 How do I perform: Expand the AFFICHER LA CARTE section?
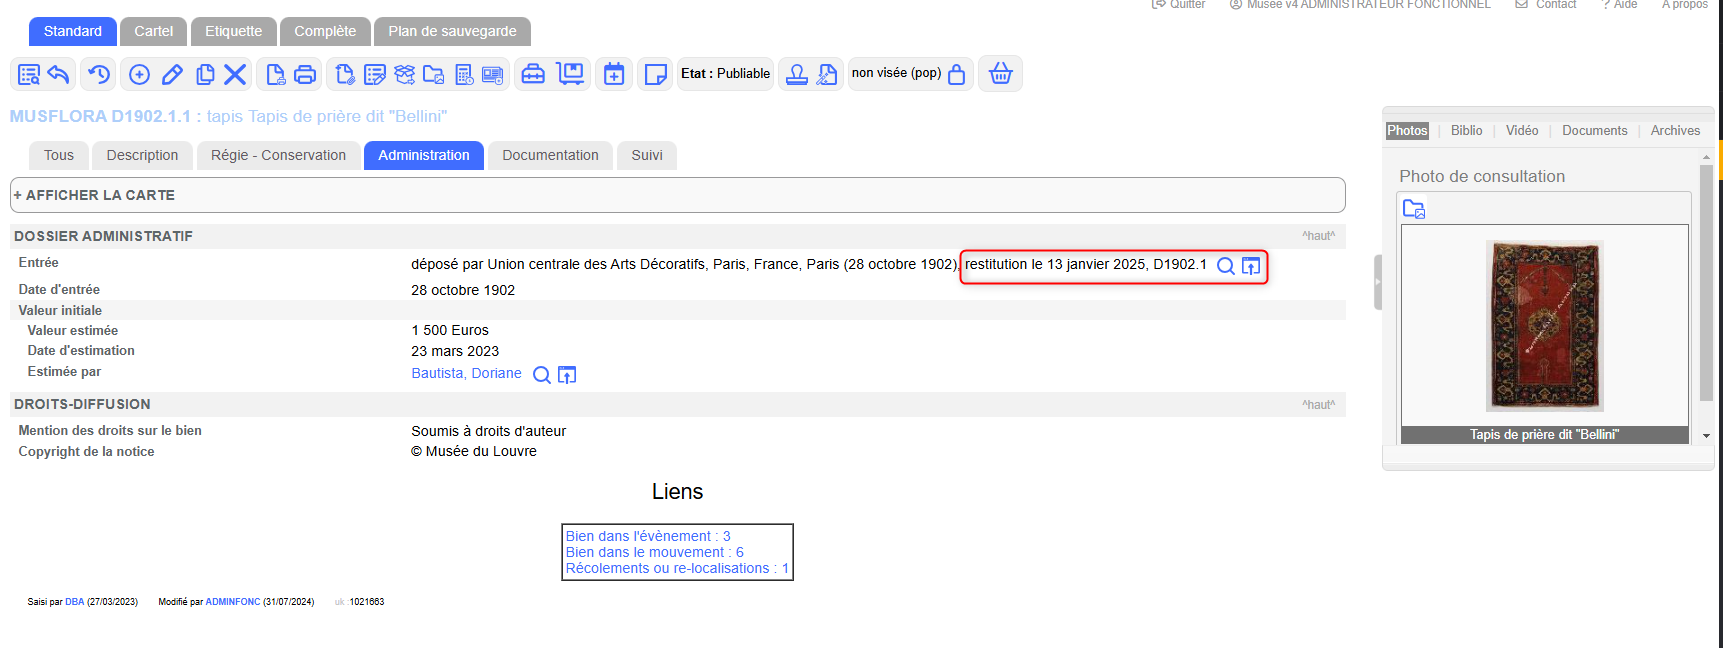pyautogui.click(x=95, y=195)
